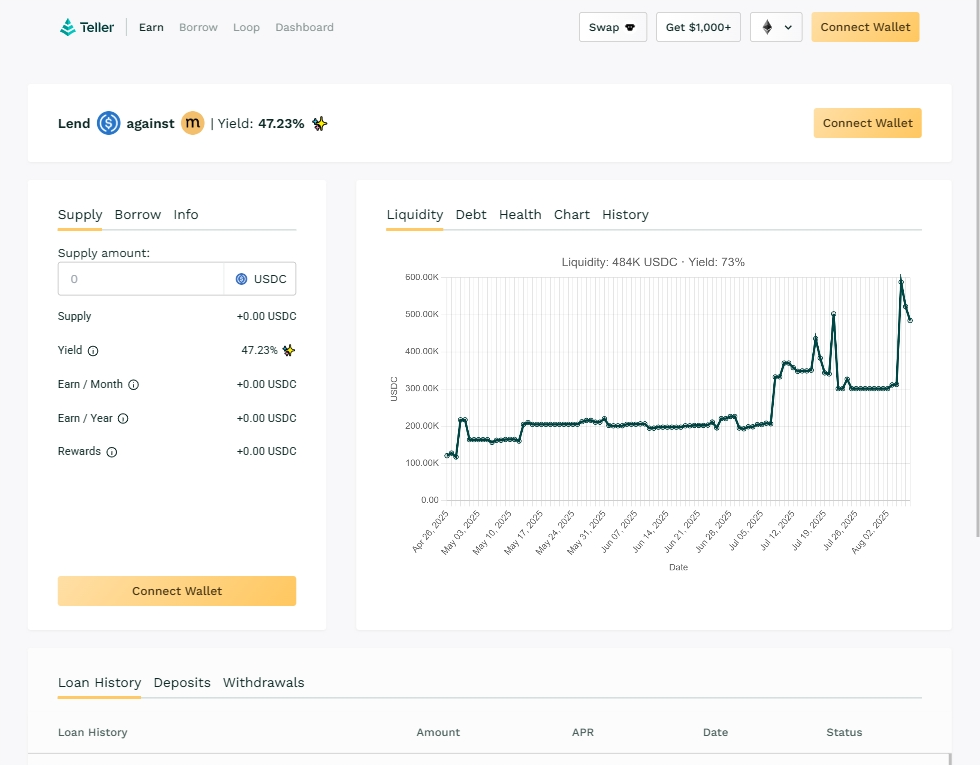Switch to the Info tab
This screenshot has width=980, height=765.
point(186,214)
